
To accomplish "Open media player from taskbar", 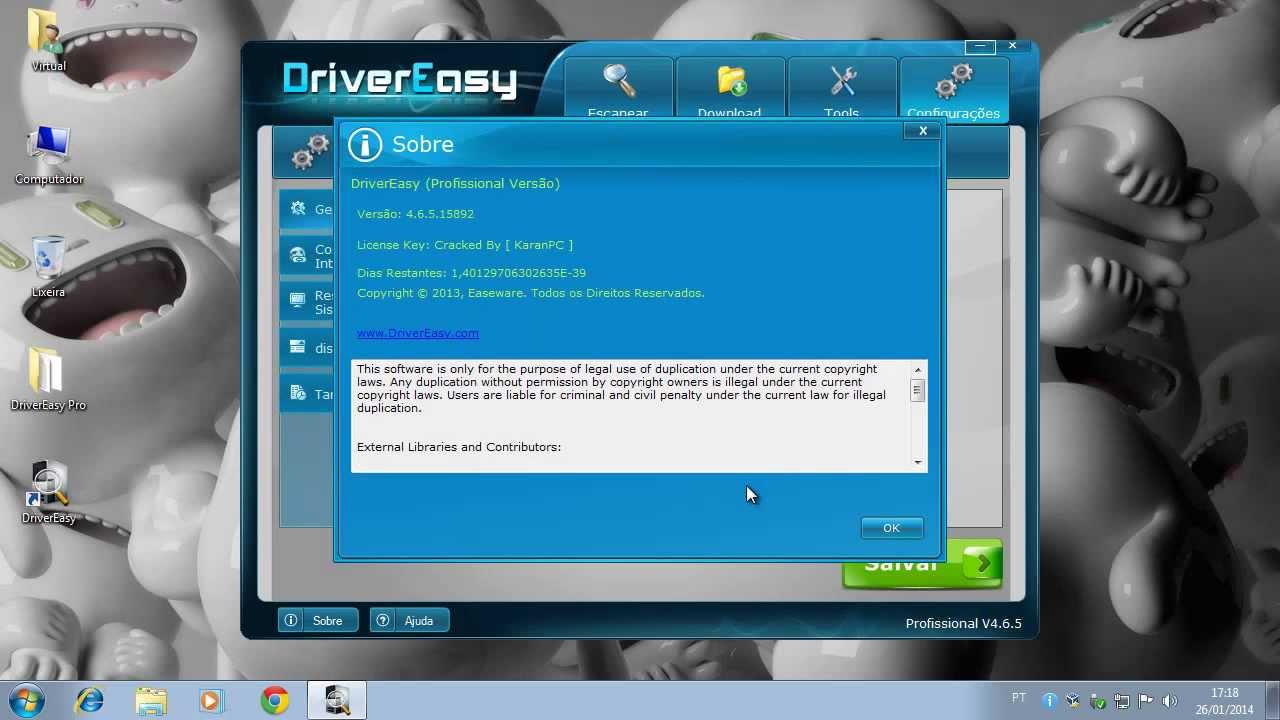I will coord(211,701).
